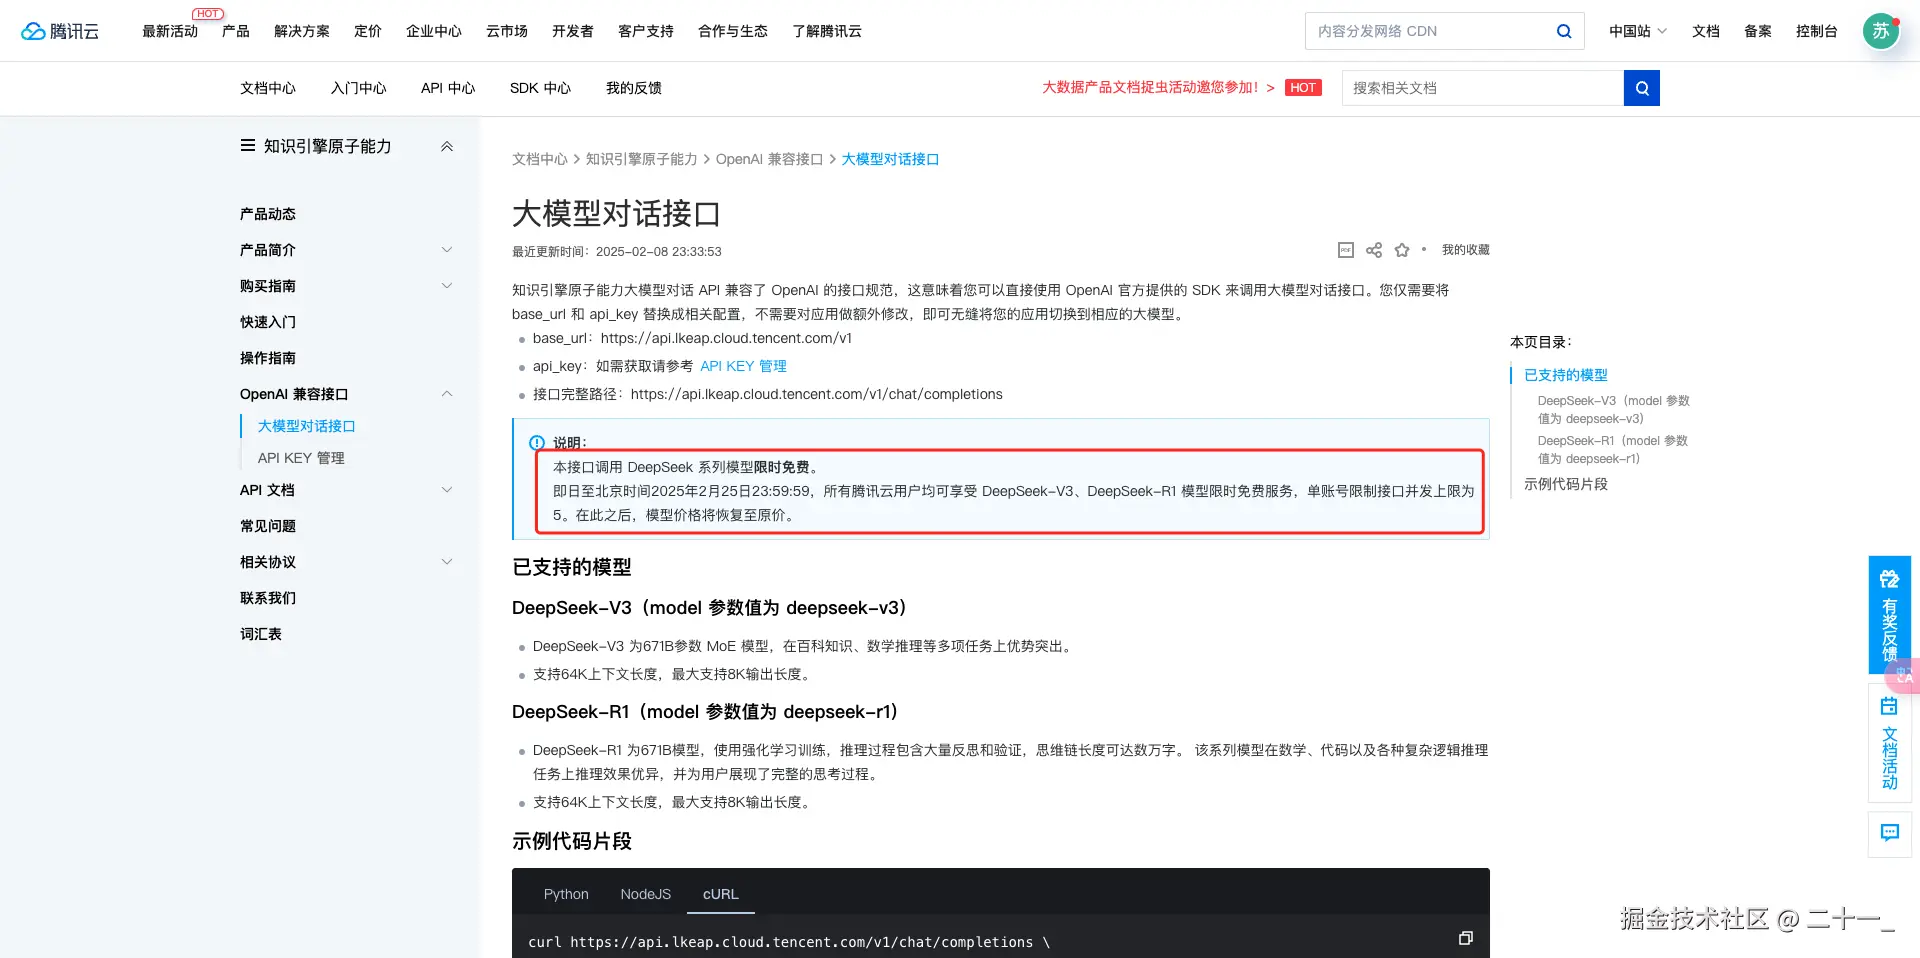Expand the 购买指南 section
Screen dimensions: 1920x958
(x=447, y=286)
